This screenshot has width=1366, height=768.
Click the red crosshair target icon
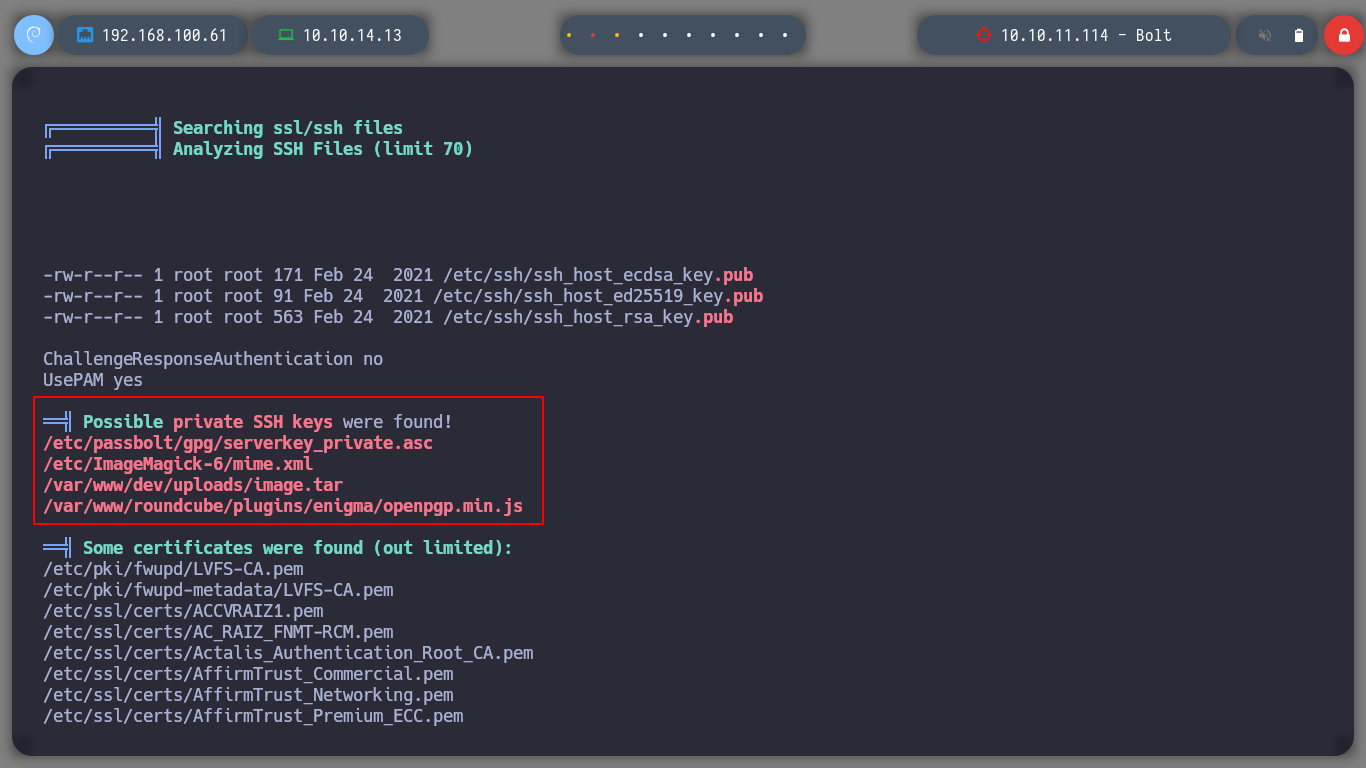tap(983, 35)
